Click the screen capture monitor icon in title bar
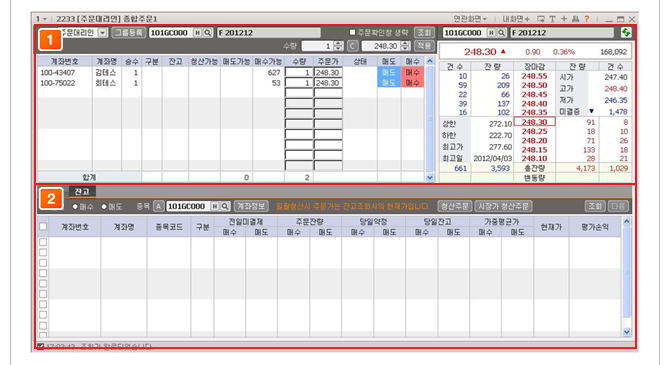The width and height of the screenshot is (670, 365). [x=541, y=19]
